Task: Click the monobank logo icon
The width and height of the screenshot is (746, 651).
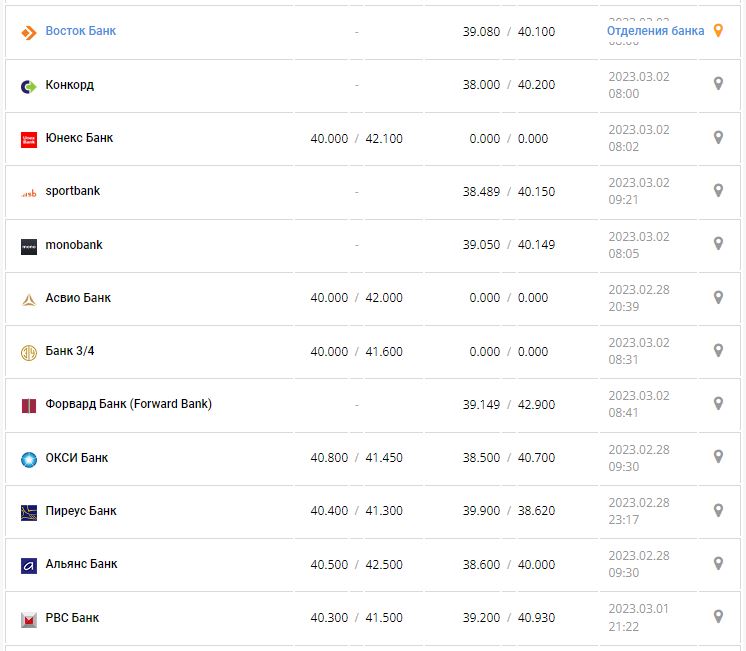Action: pyautogui.click(x=29, y=246)
